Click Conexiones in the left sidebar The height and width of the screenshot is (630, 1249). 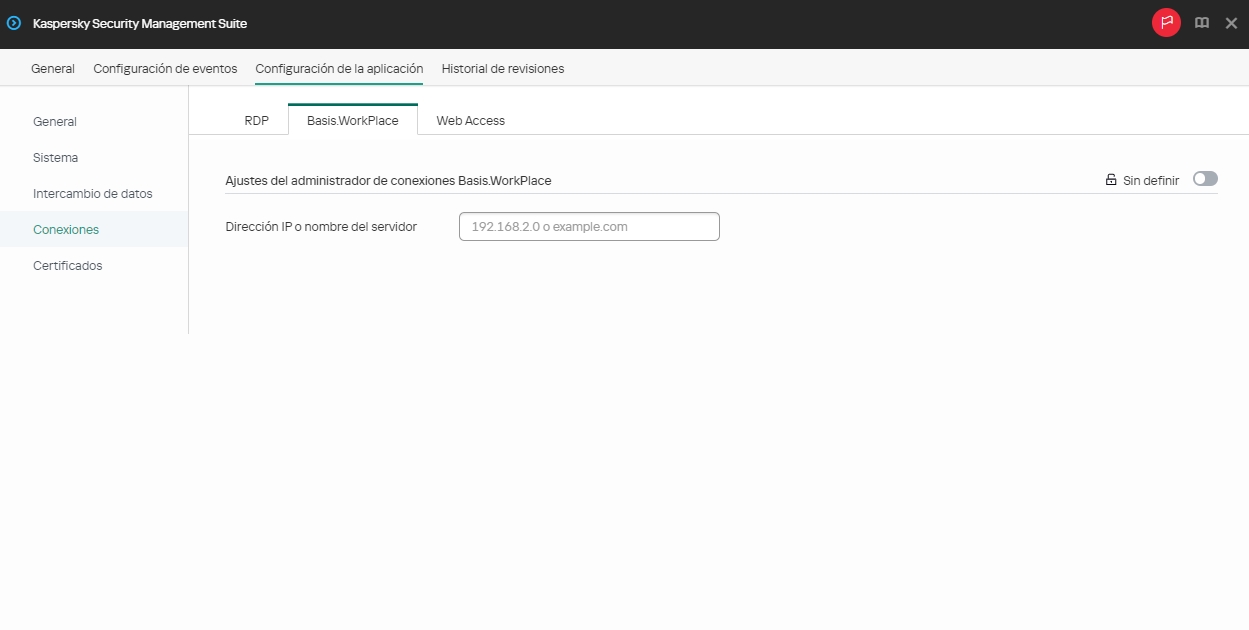(x=66, y=229)
